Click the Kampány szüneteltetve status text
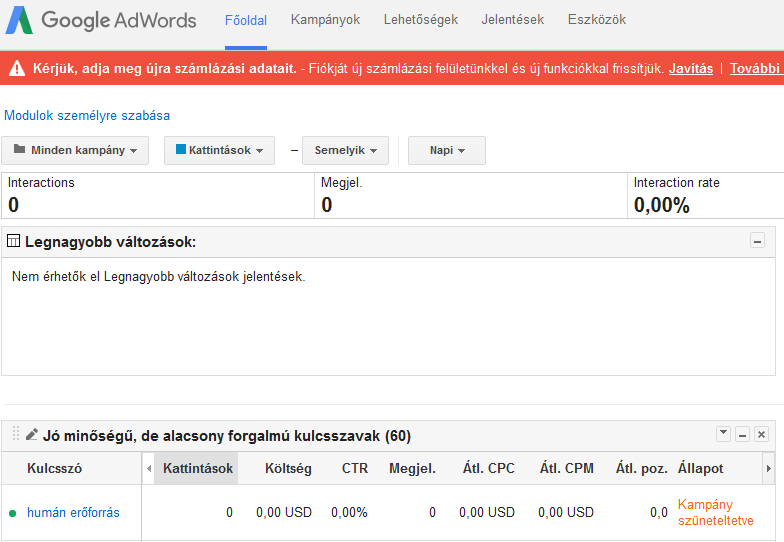The image size is (784, 542). [x=716, y=512]
